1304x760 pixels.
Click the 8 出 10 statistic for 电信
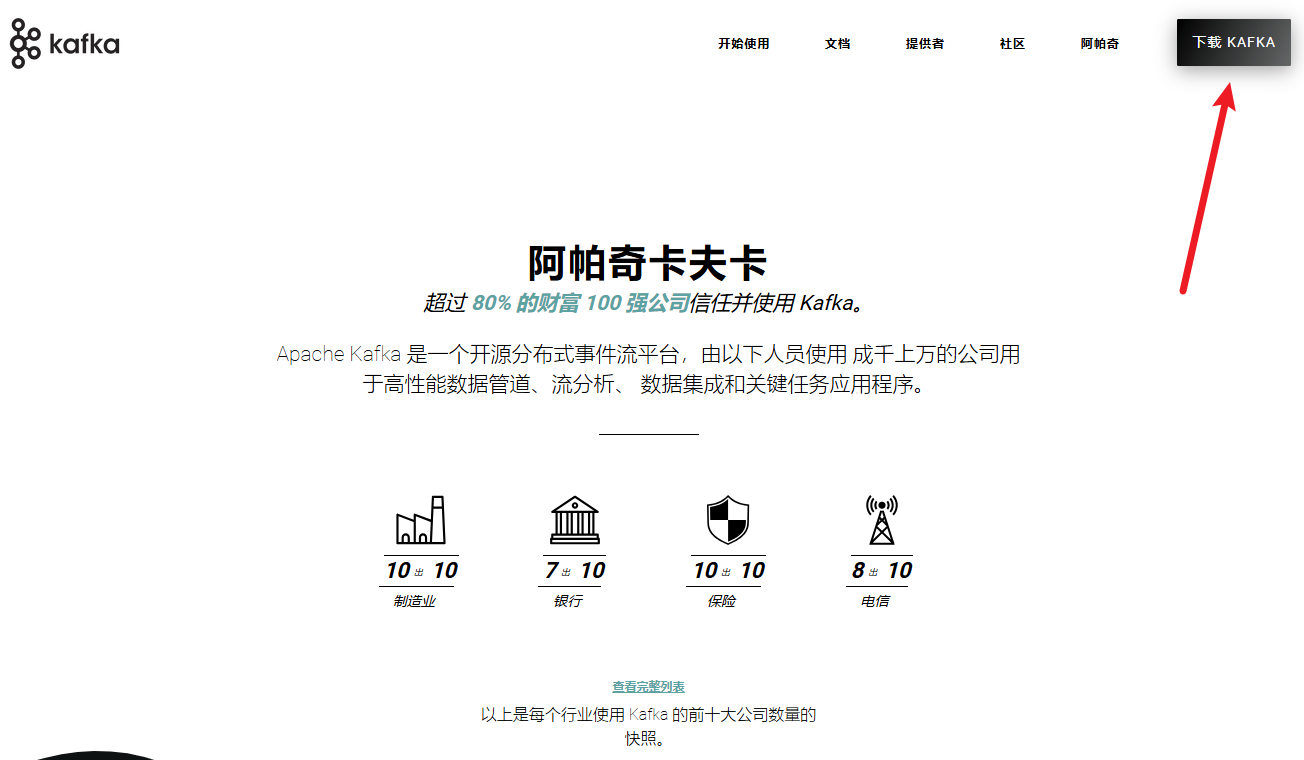[882, 570]
